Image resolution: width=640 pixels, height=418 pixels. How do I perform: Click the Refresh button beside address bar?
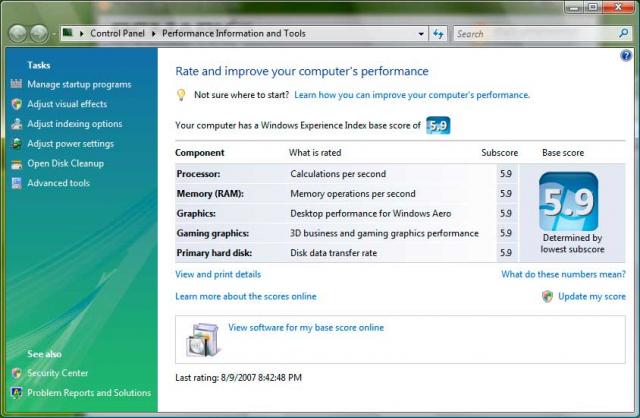[438, 33]
